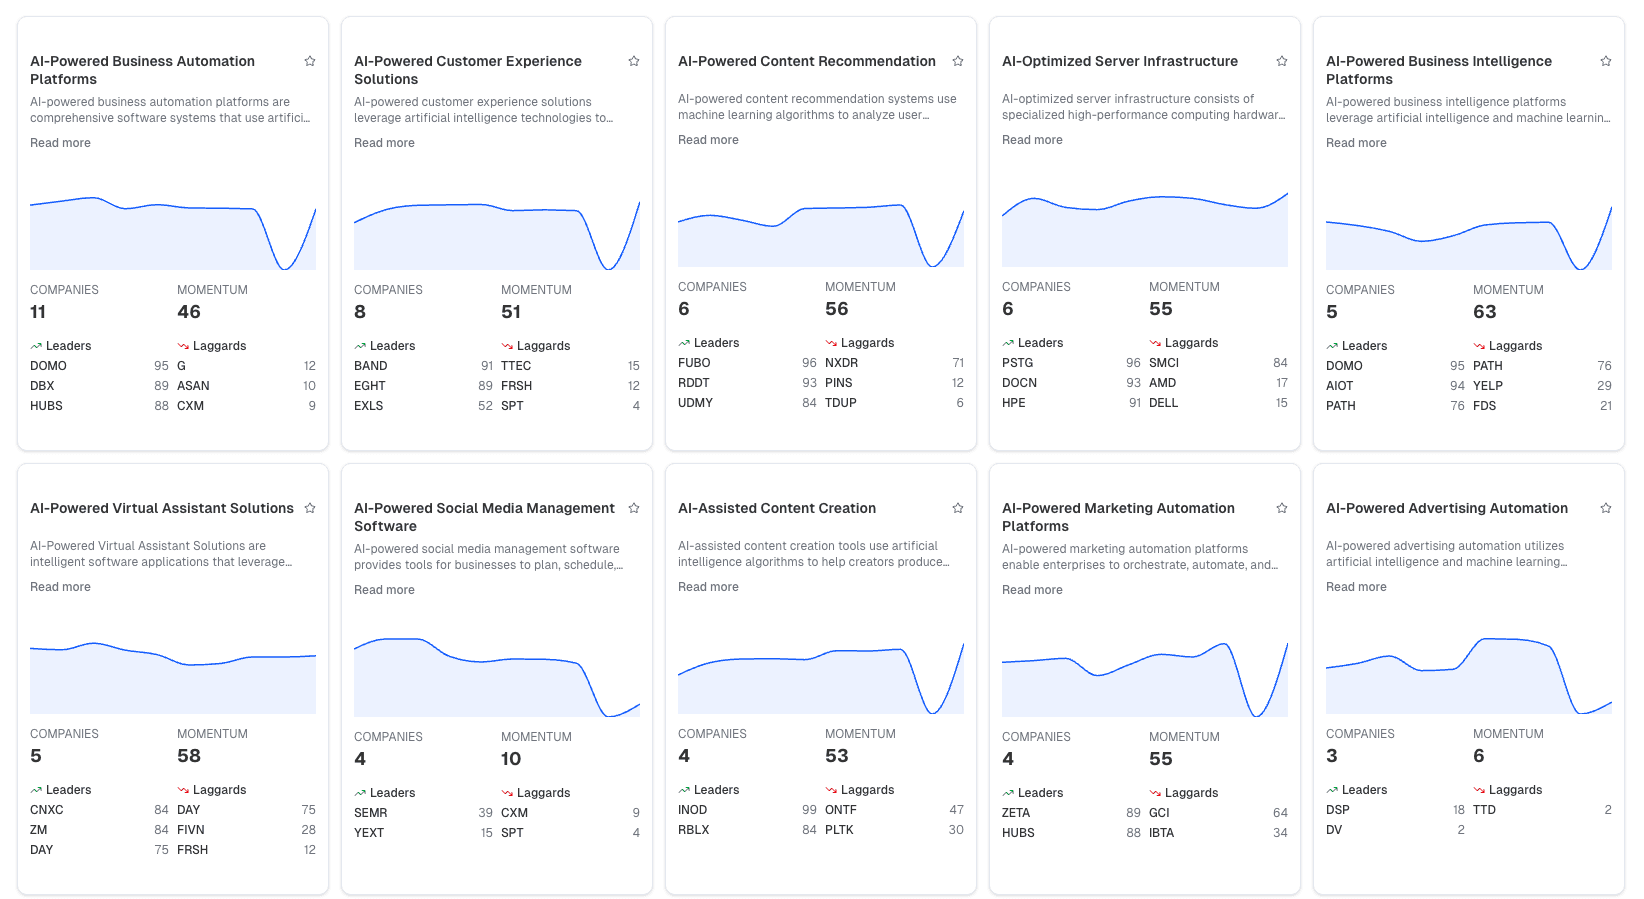1644x899 pixels.
Task: Star AI-Powered Social Media Management Software
Action: pos(634,508)
